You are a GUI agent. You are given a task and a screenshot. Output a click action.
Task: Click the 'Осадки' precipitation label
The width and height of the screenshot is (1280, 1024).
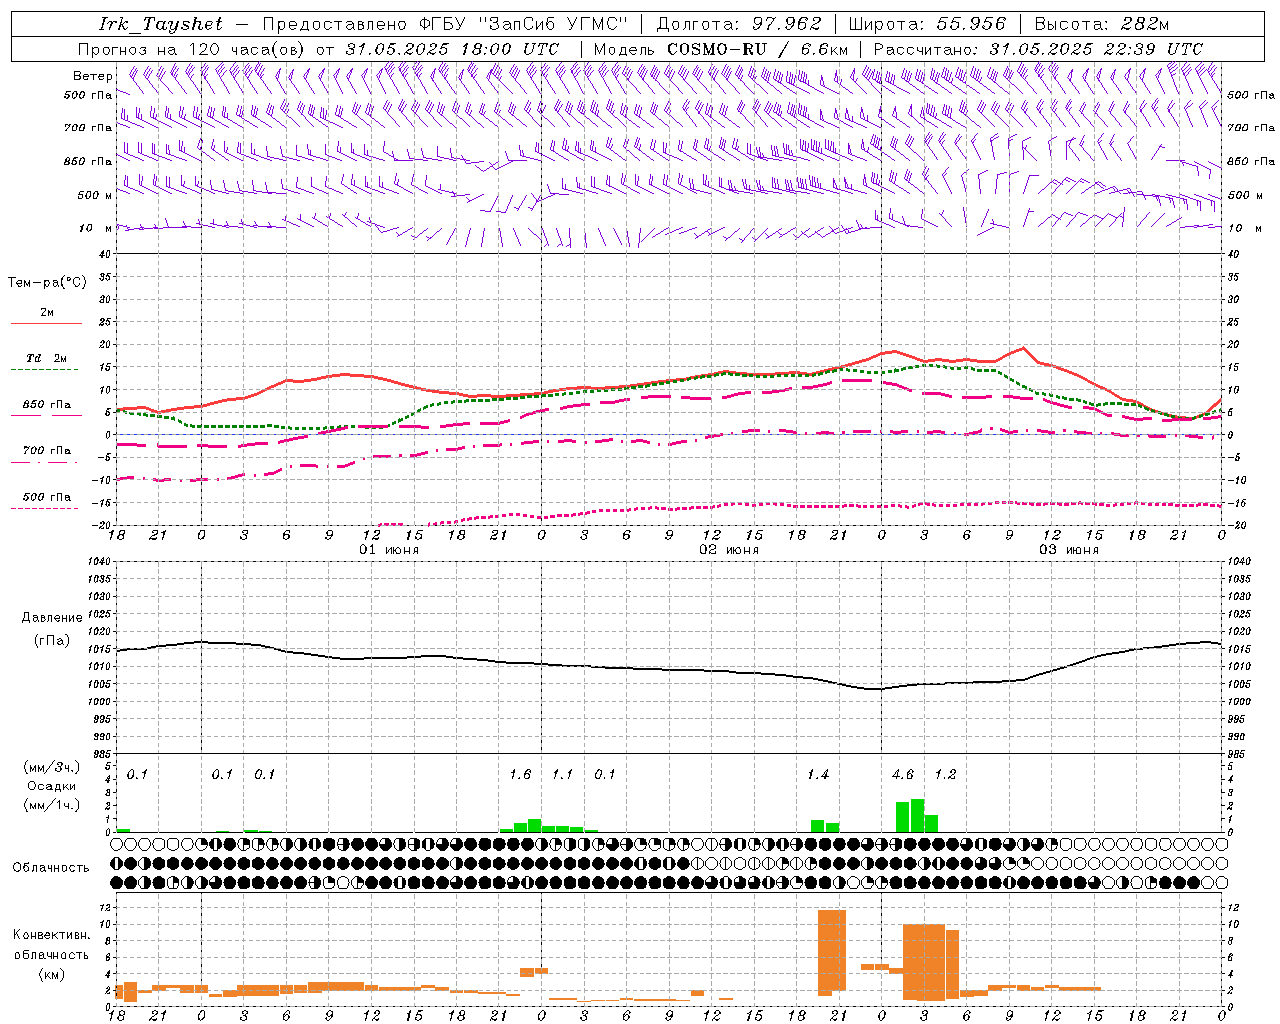click(52, 786)
